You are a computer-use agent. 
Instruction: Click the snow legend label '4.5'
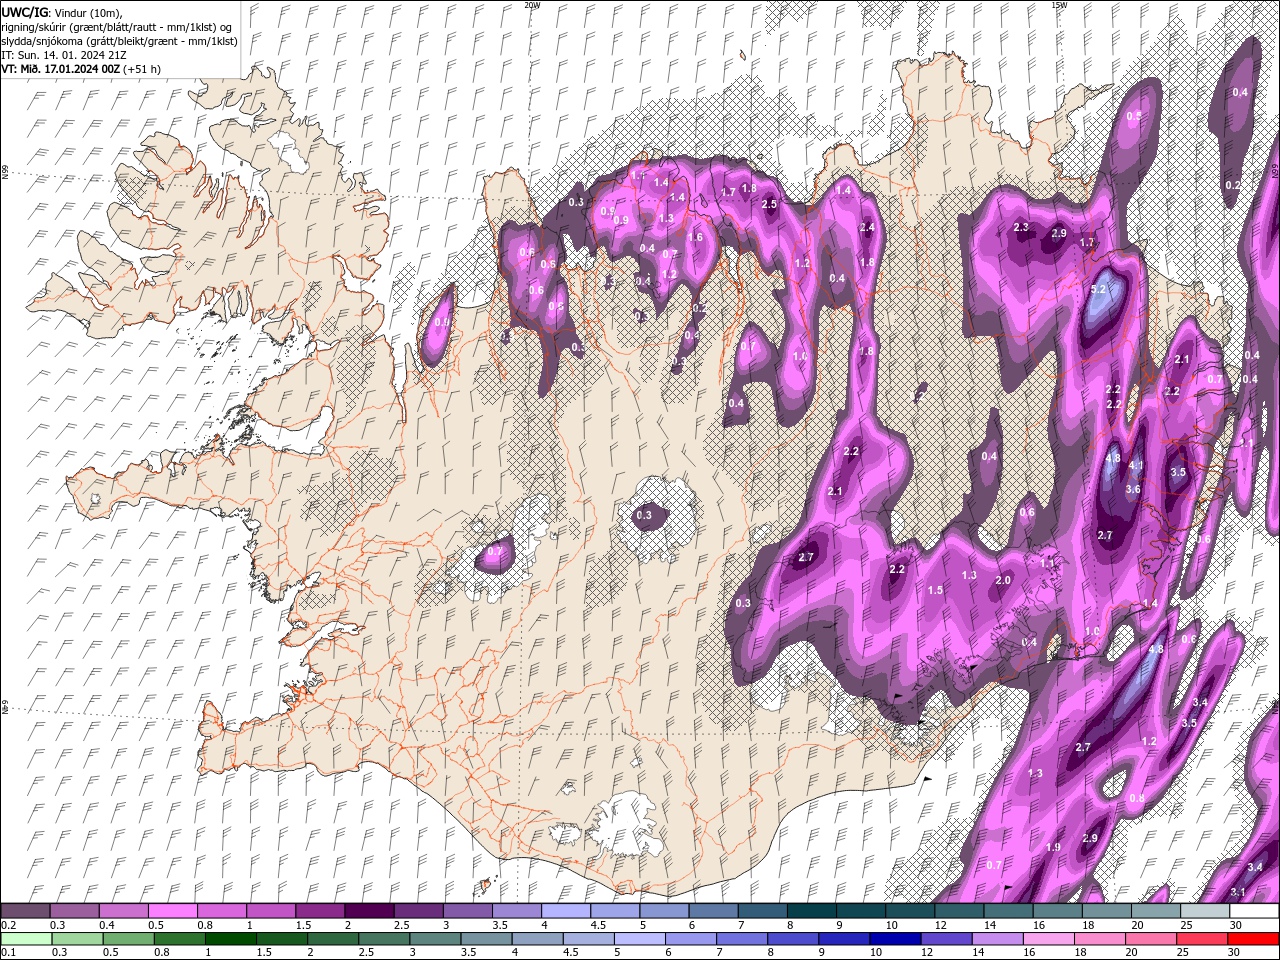pos(598,925)
